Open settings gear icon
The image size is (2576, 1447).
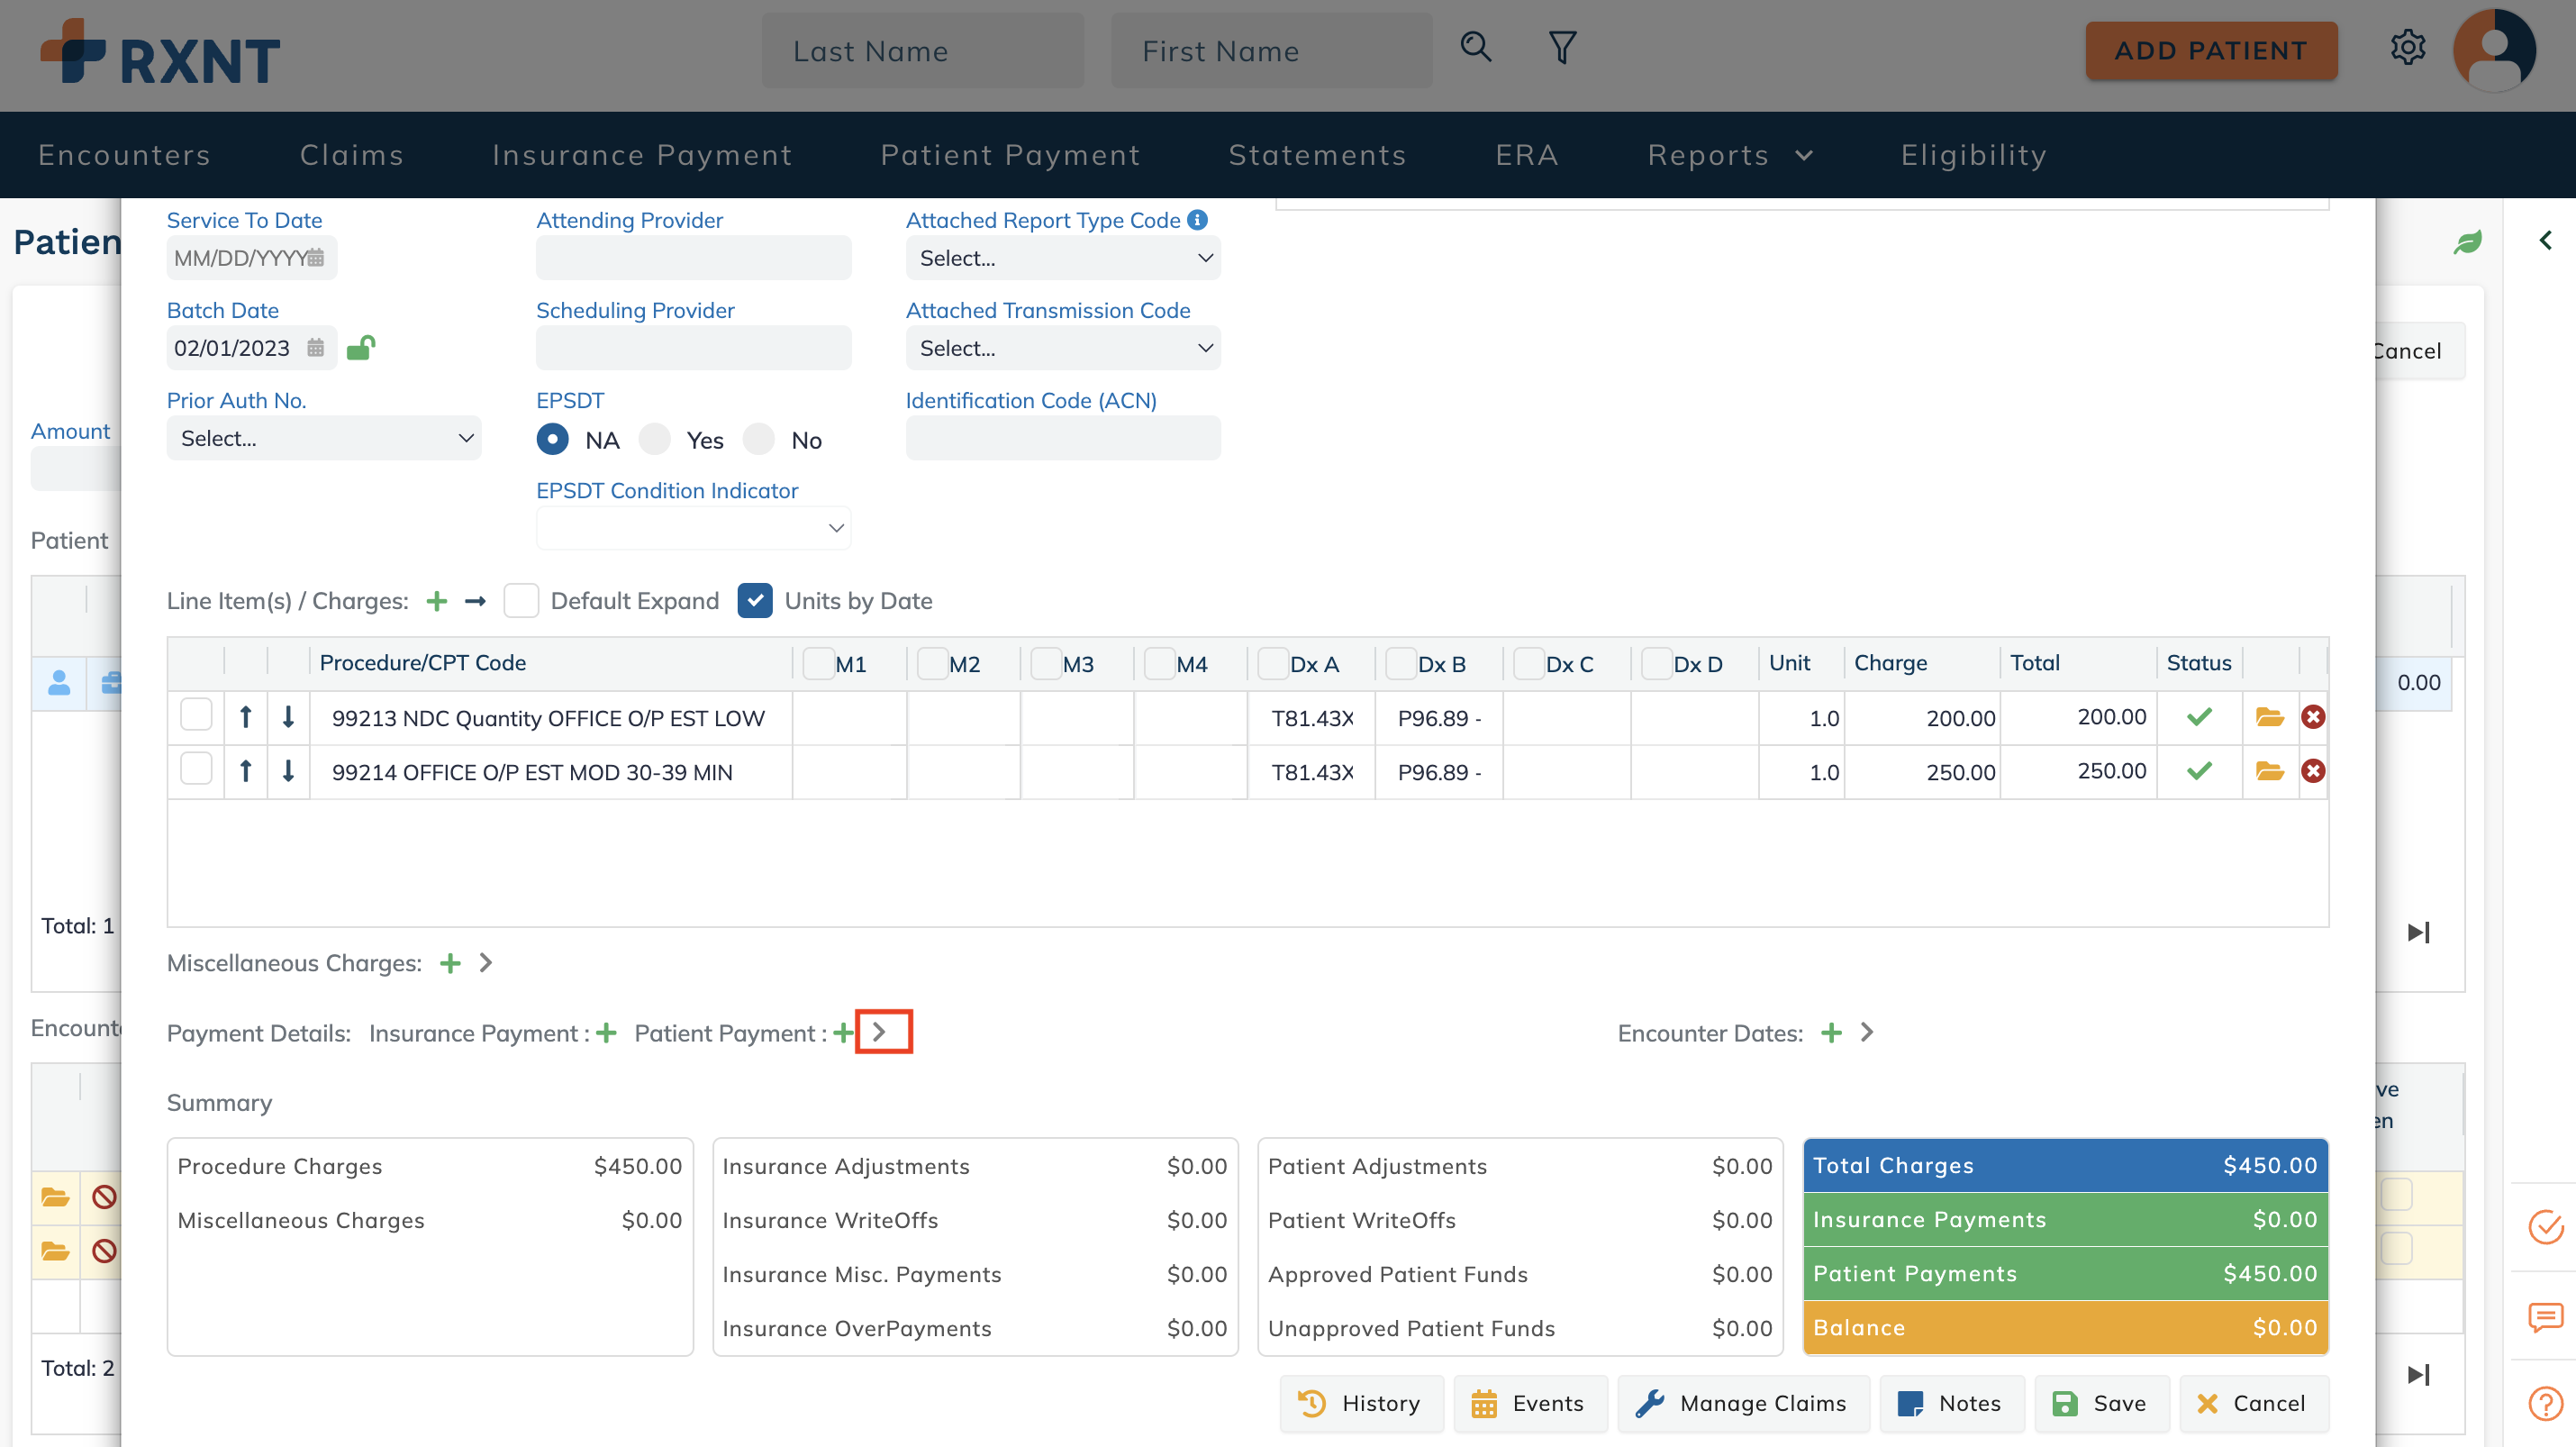(2408, 47)
